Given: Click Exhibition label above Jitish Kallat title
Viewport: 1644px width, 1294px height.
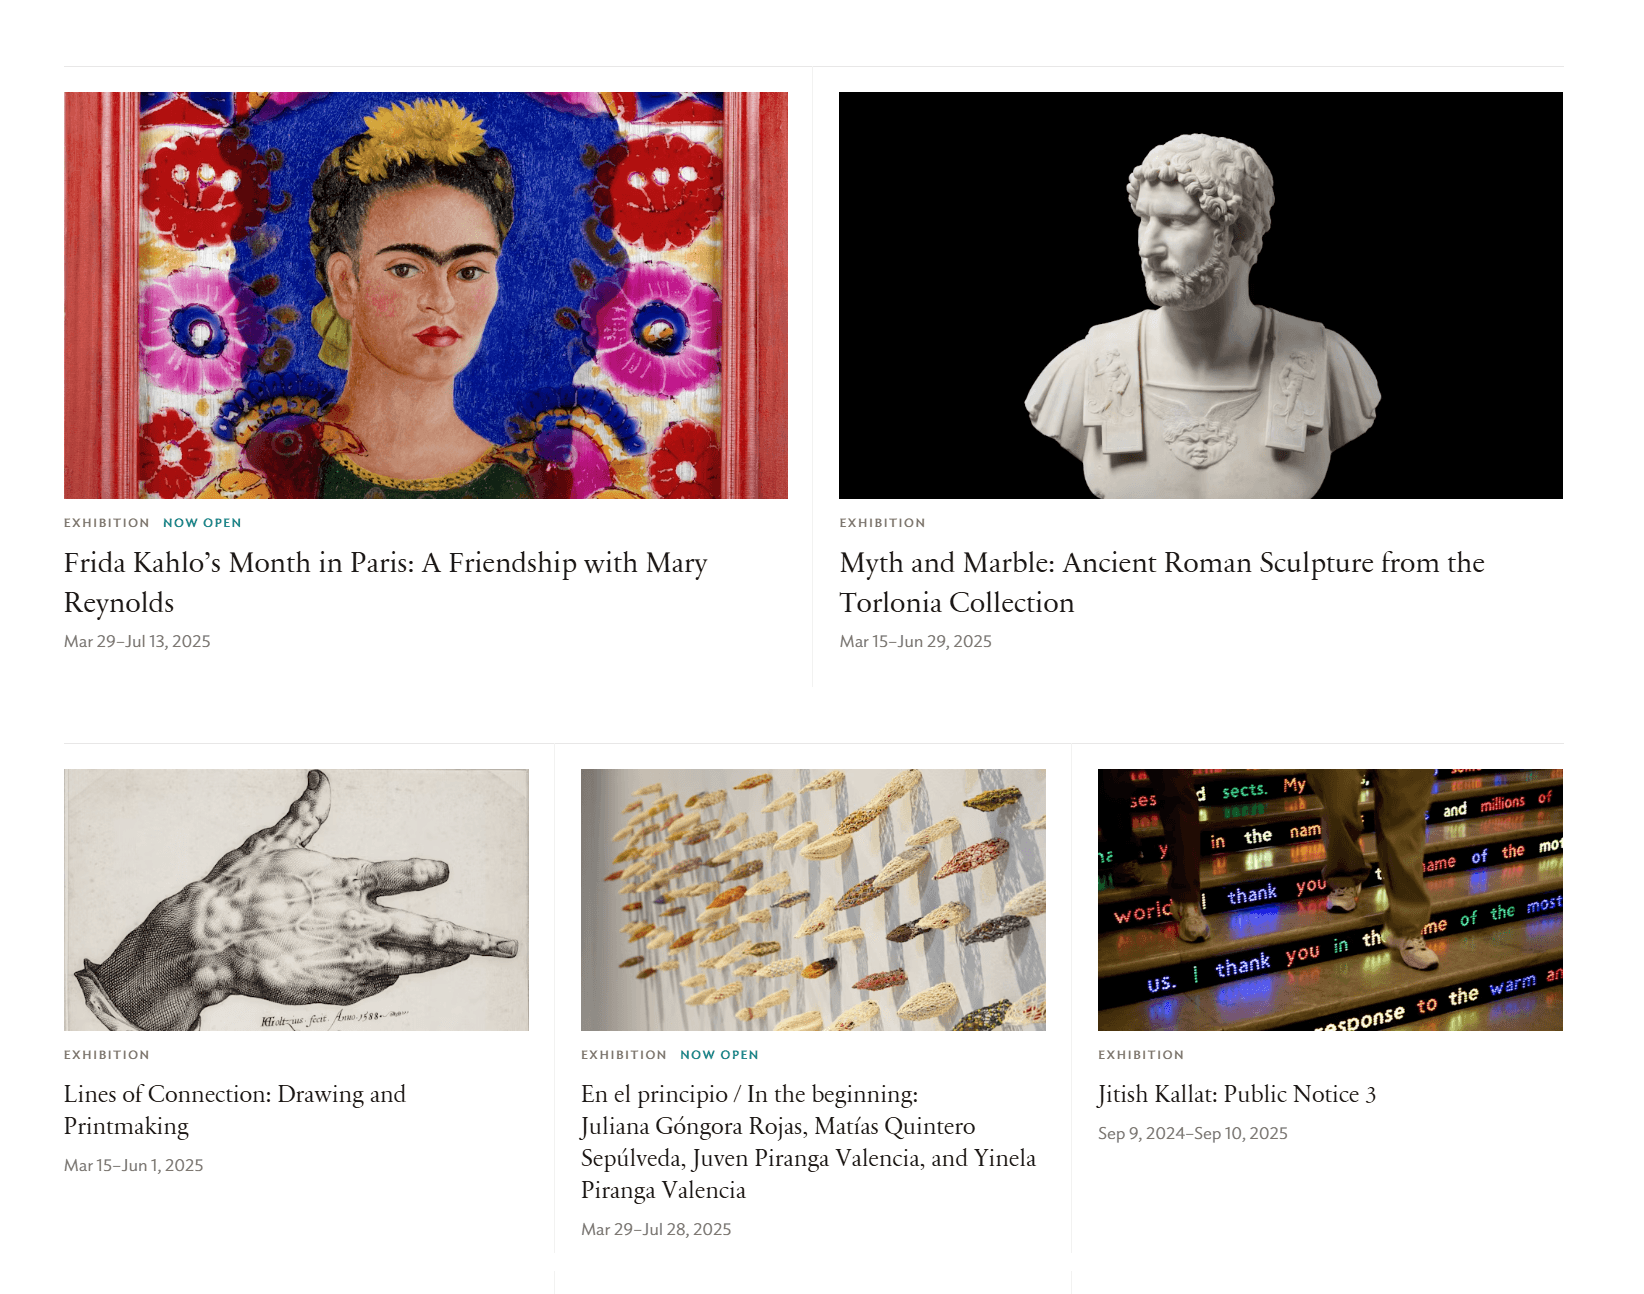Looking at the screenshot, I should 1141,1055.
